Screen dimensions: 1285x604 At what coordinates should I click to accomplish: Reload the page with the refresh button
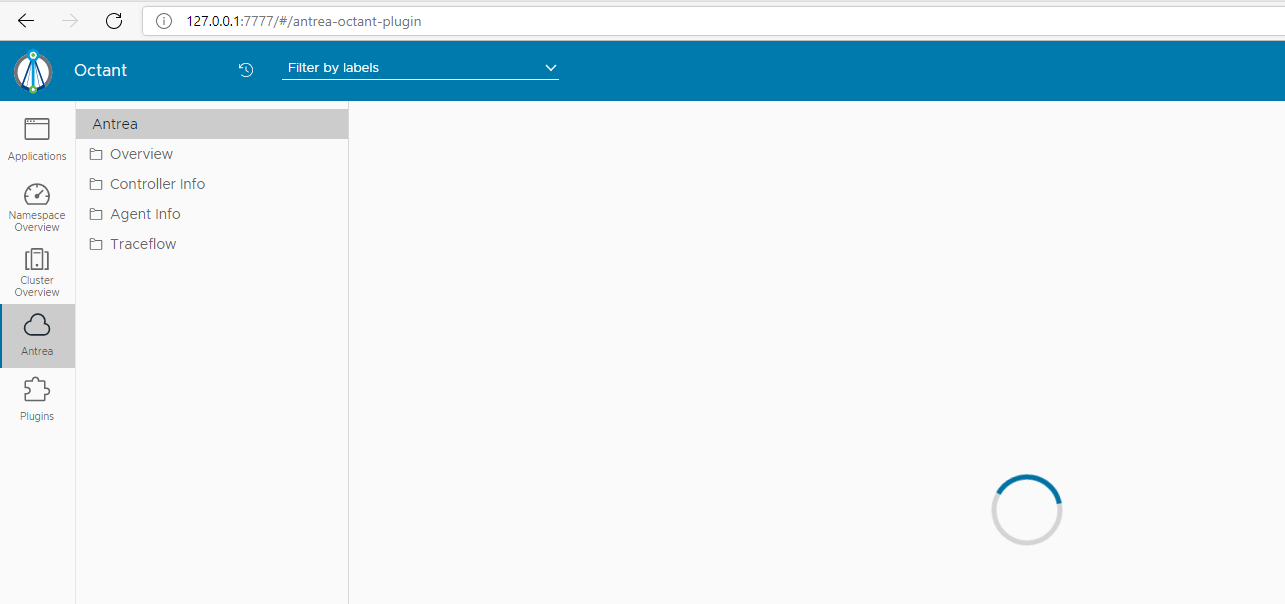tap(113, 20)
